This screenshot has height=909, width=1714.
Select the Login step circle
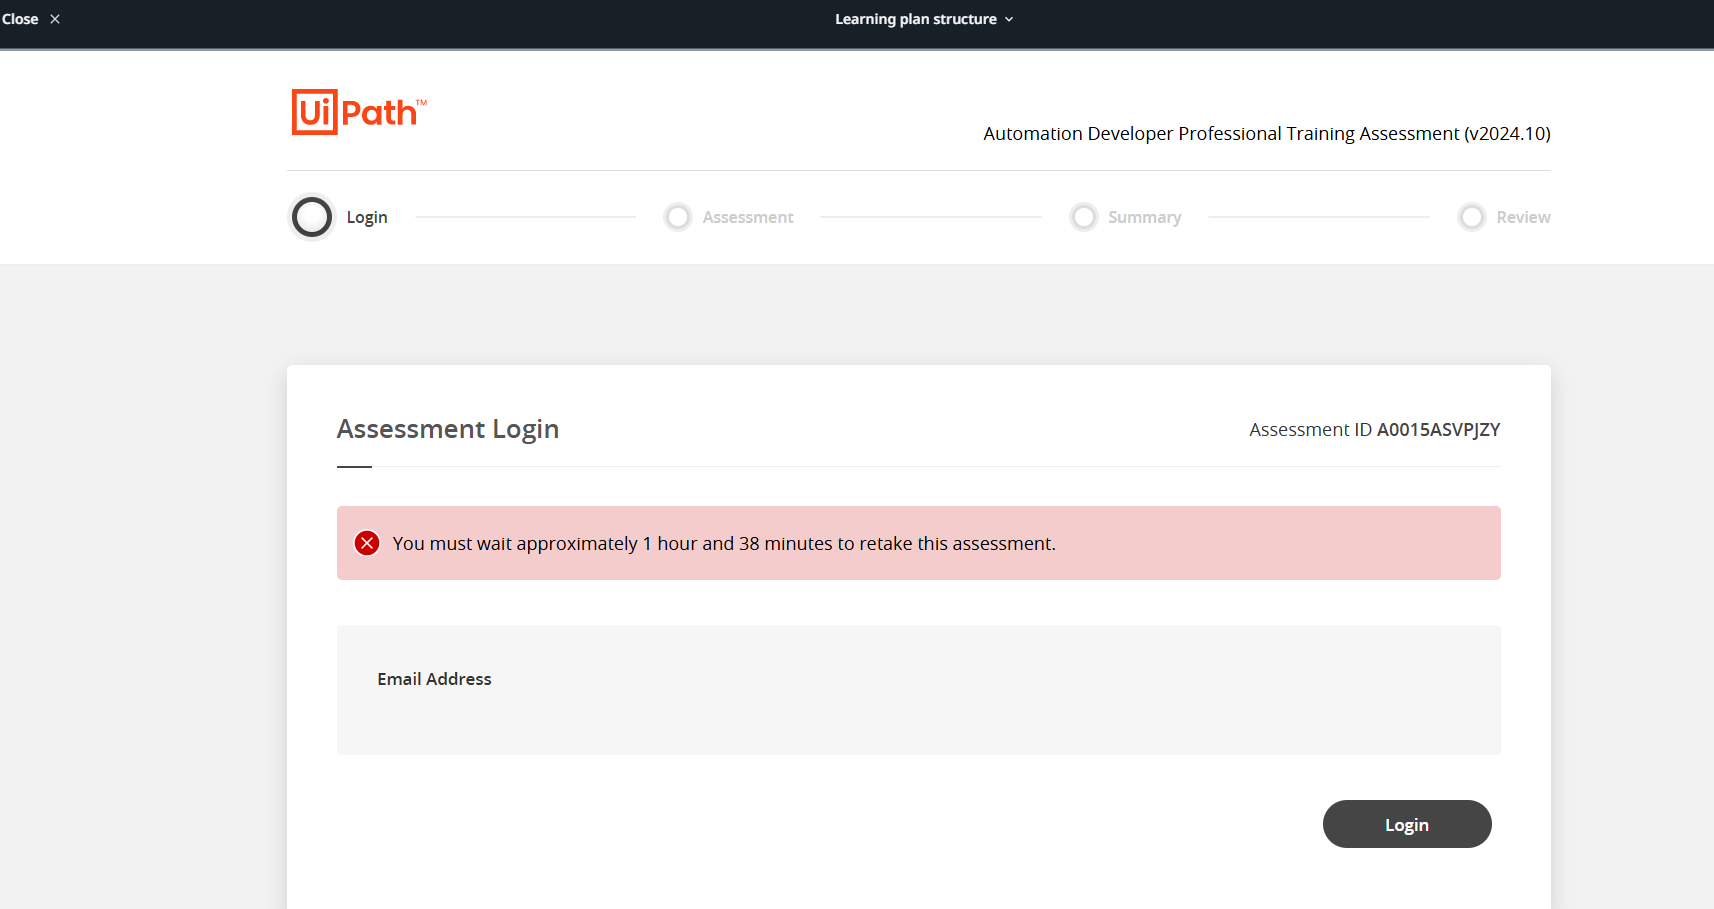312,217
